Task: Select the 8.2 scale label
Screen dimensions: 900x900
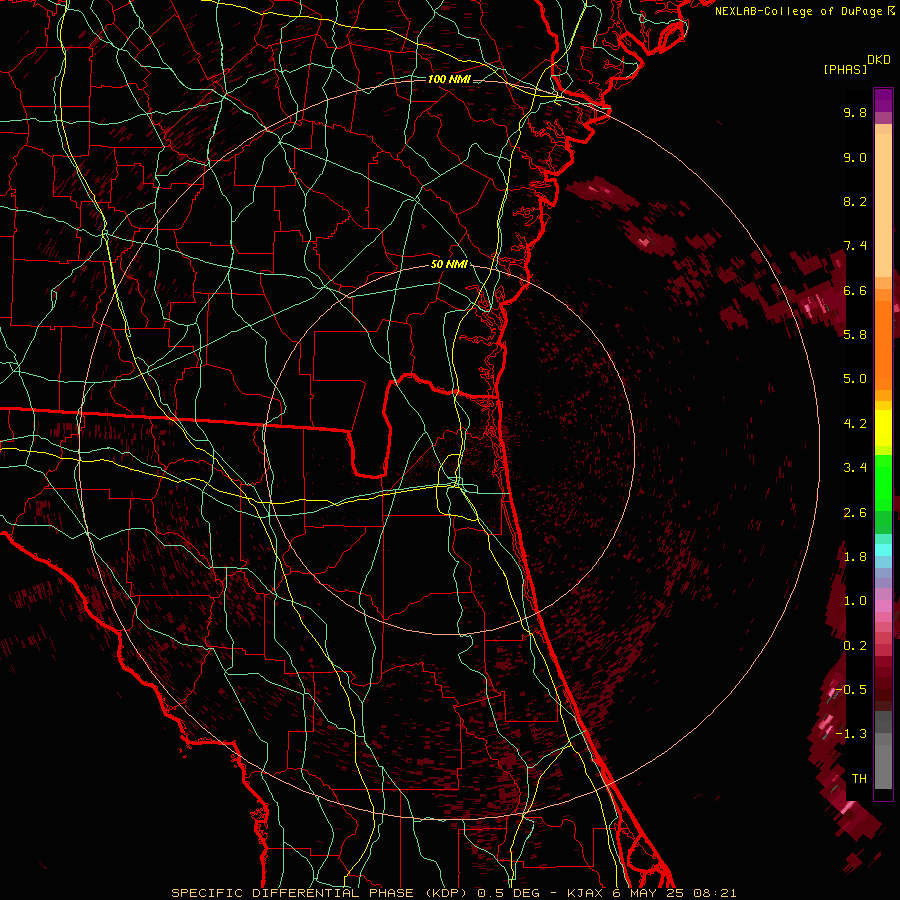Action: point(855,201)
